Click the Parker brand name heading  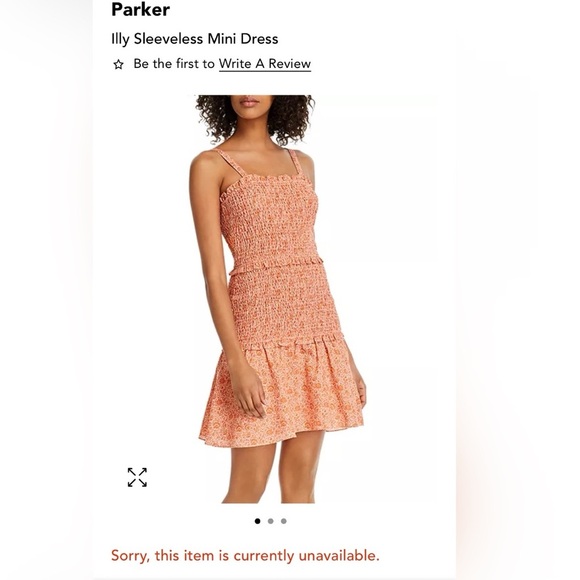tap(141, 9)
